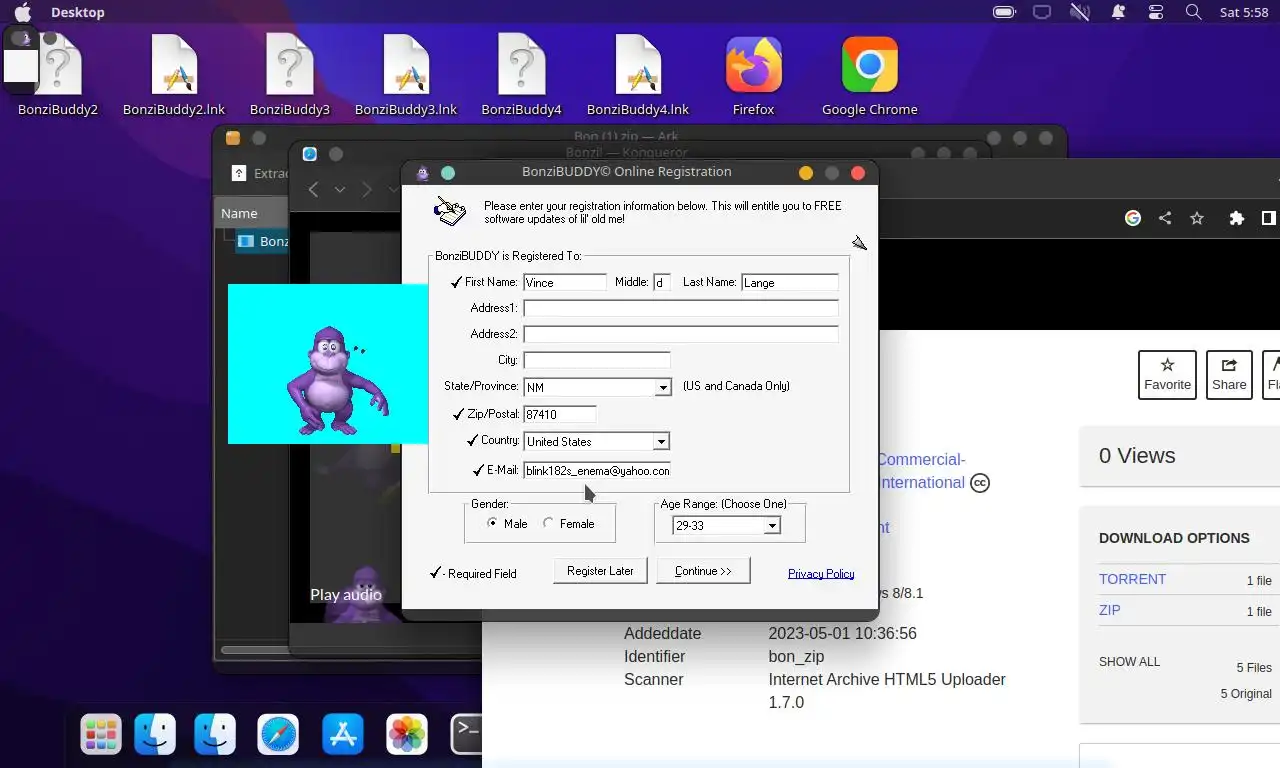This screenshot has height=768, width=1280.
Task: Open the BonziBuddy3 desktop file
Action: (290, 75)
